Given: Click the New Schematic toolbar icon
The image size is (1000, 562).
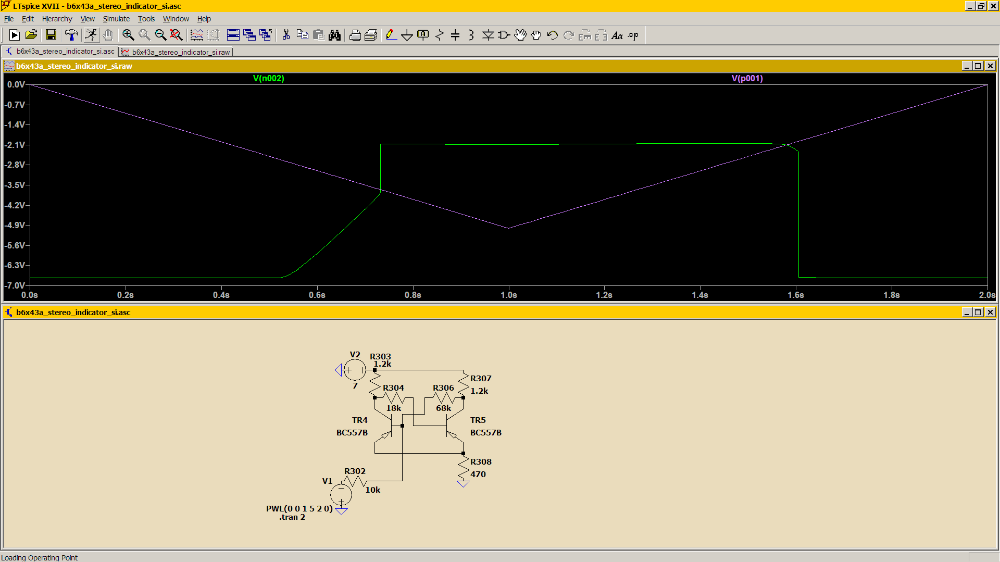Looking at the screenshot, I should [x=14, y=35].
